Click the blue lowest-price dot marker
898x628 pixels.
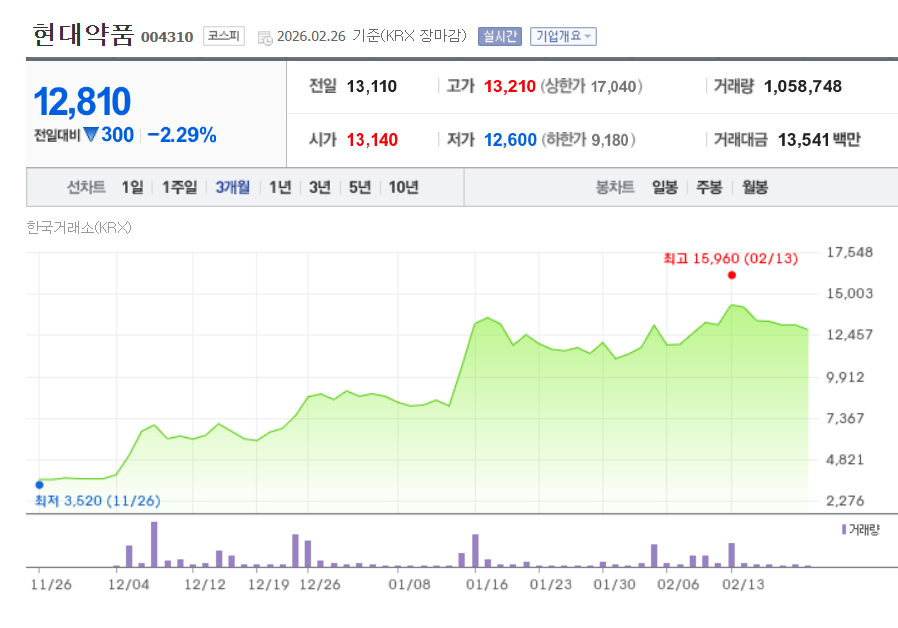click(39, 484)
